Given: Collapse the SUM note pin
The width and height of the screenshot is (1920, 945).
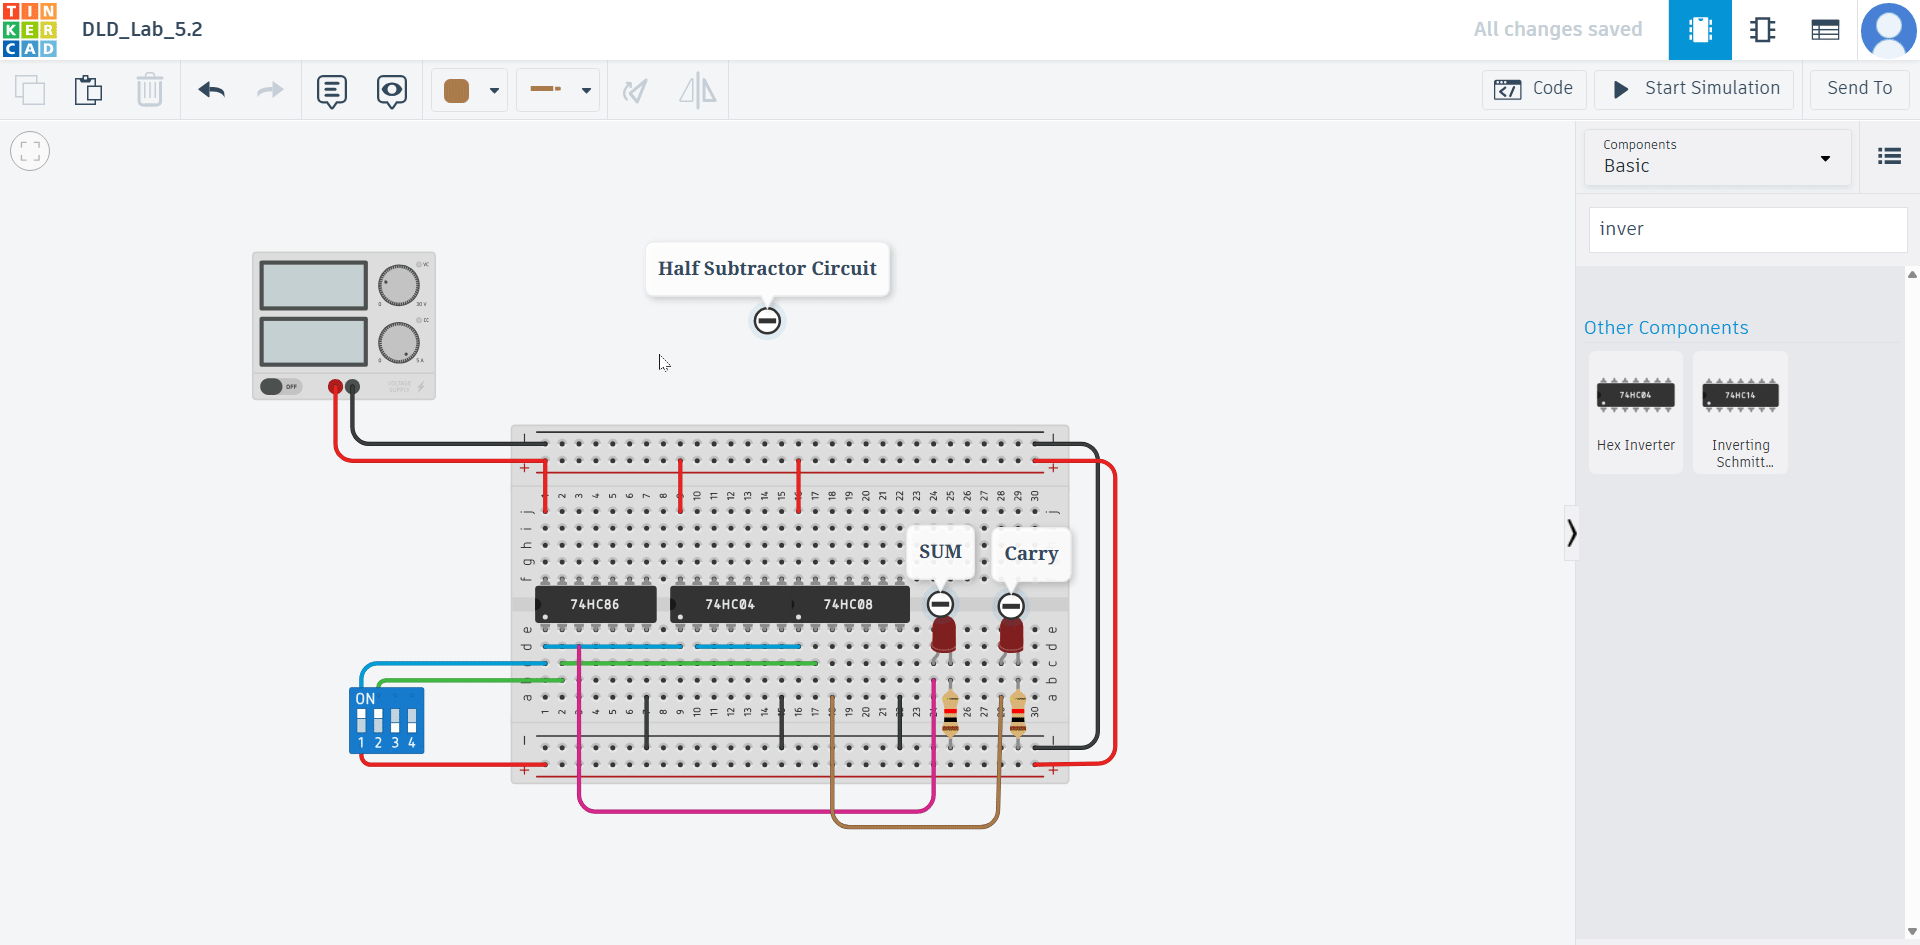Looking at the screenshot, I should (940, 604).
